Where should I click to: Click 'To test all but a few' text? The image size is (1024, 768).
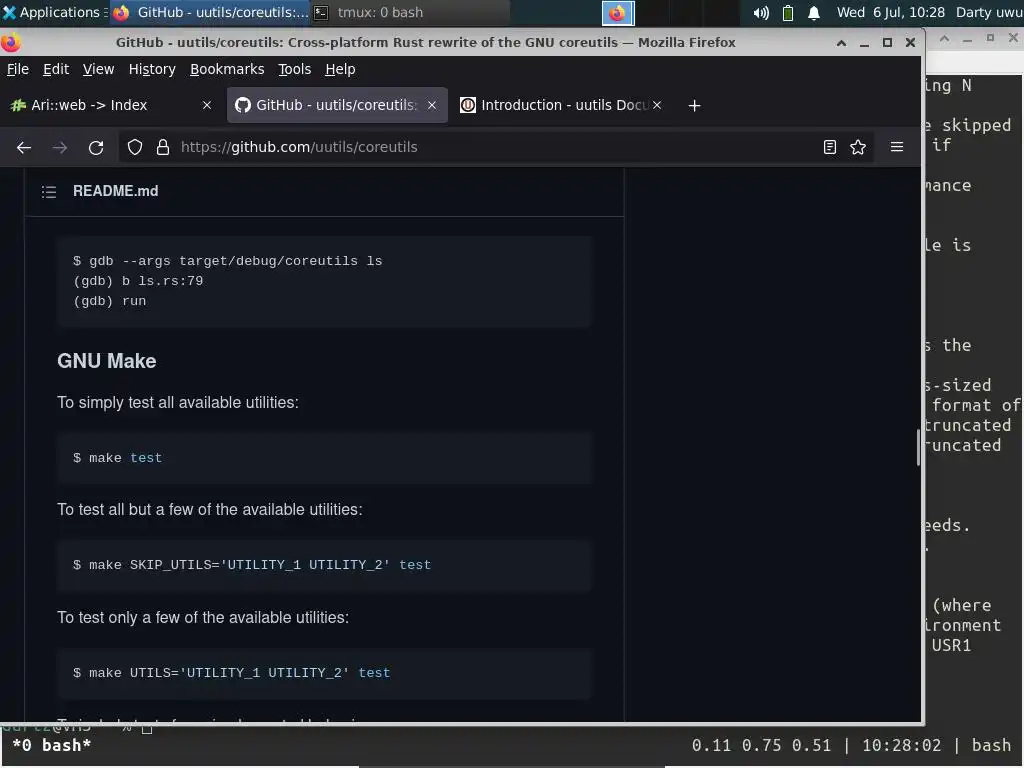(210, 510)
